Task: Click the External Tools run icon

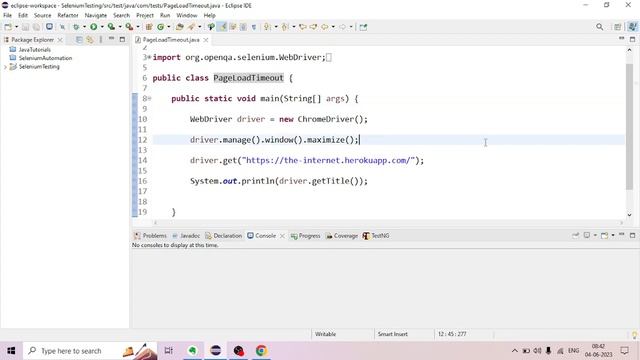Action: (x=129, y=27)
